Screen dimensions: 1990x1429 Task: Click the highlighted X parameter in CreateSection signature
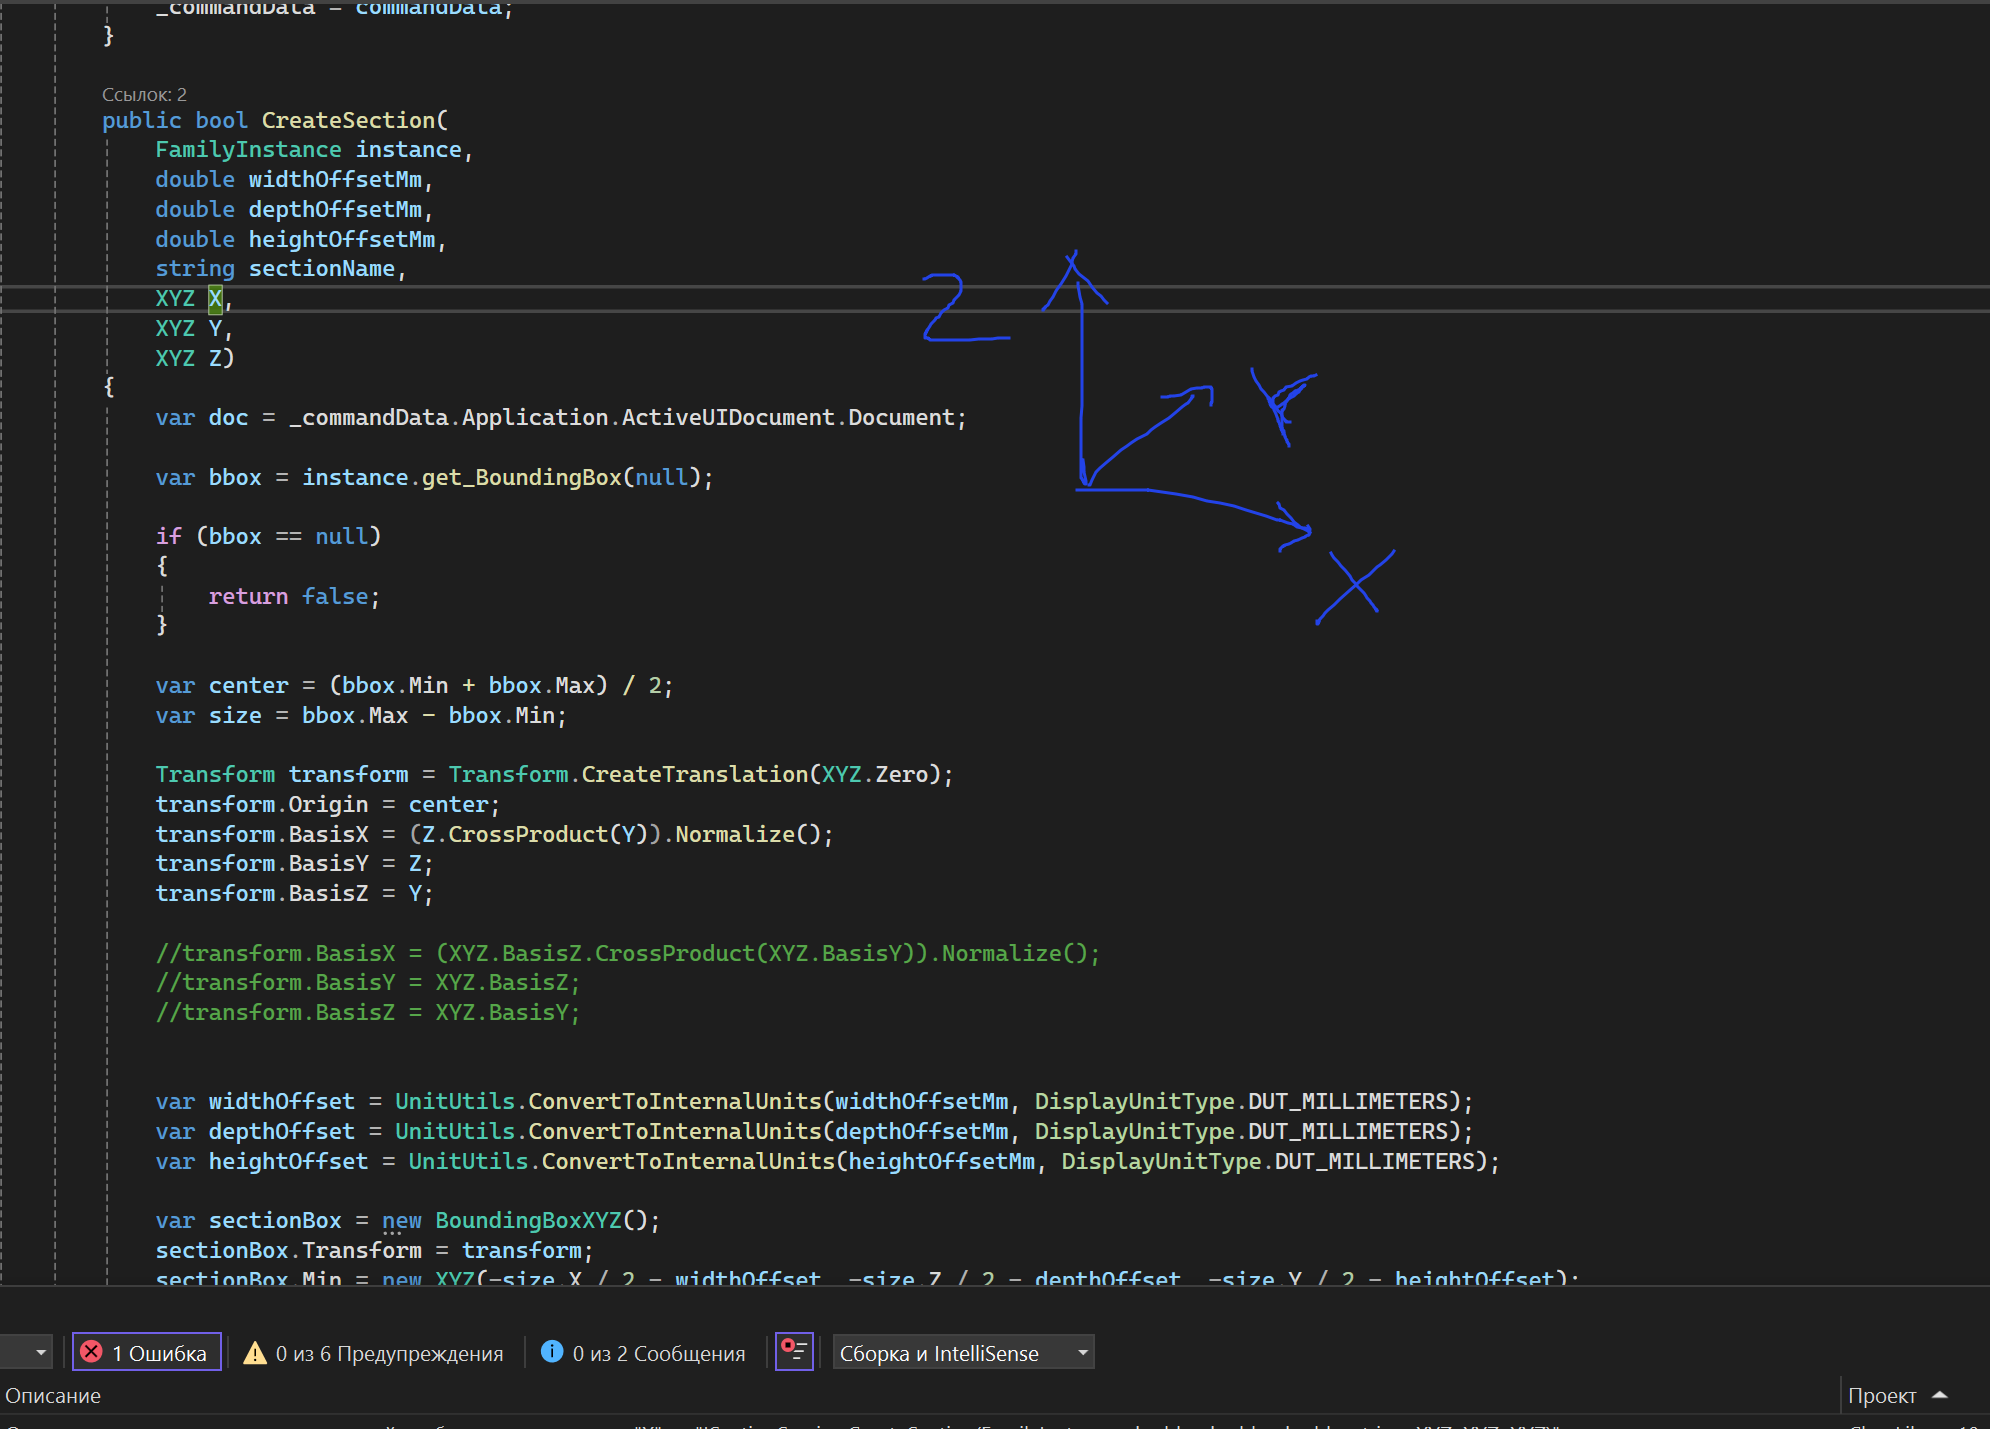point(215,298)
